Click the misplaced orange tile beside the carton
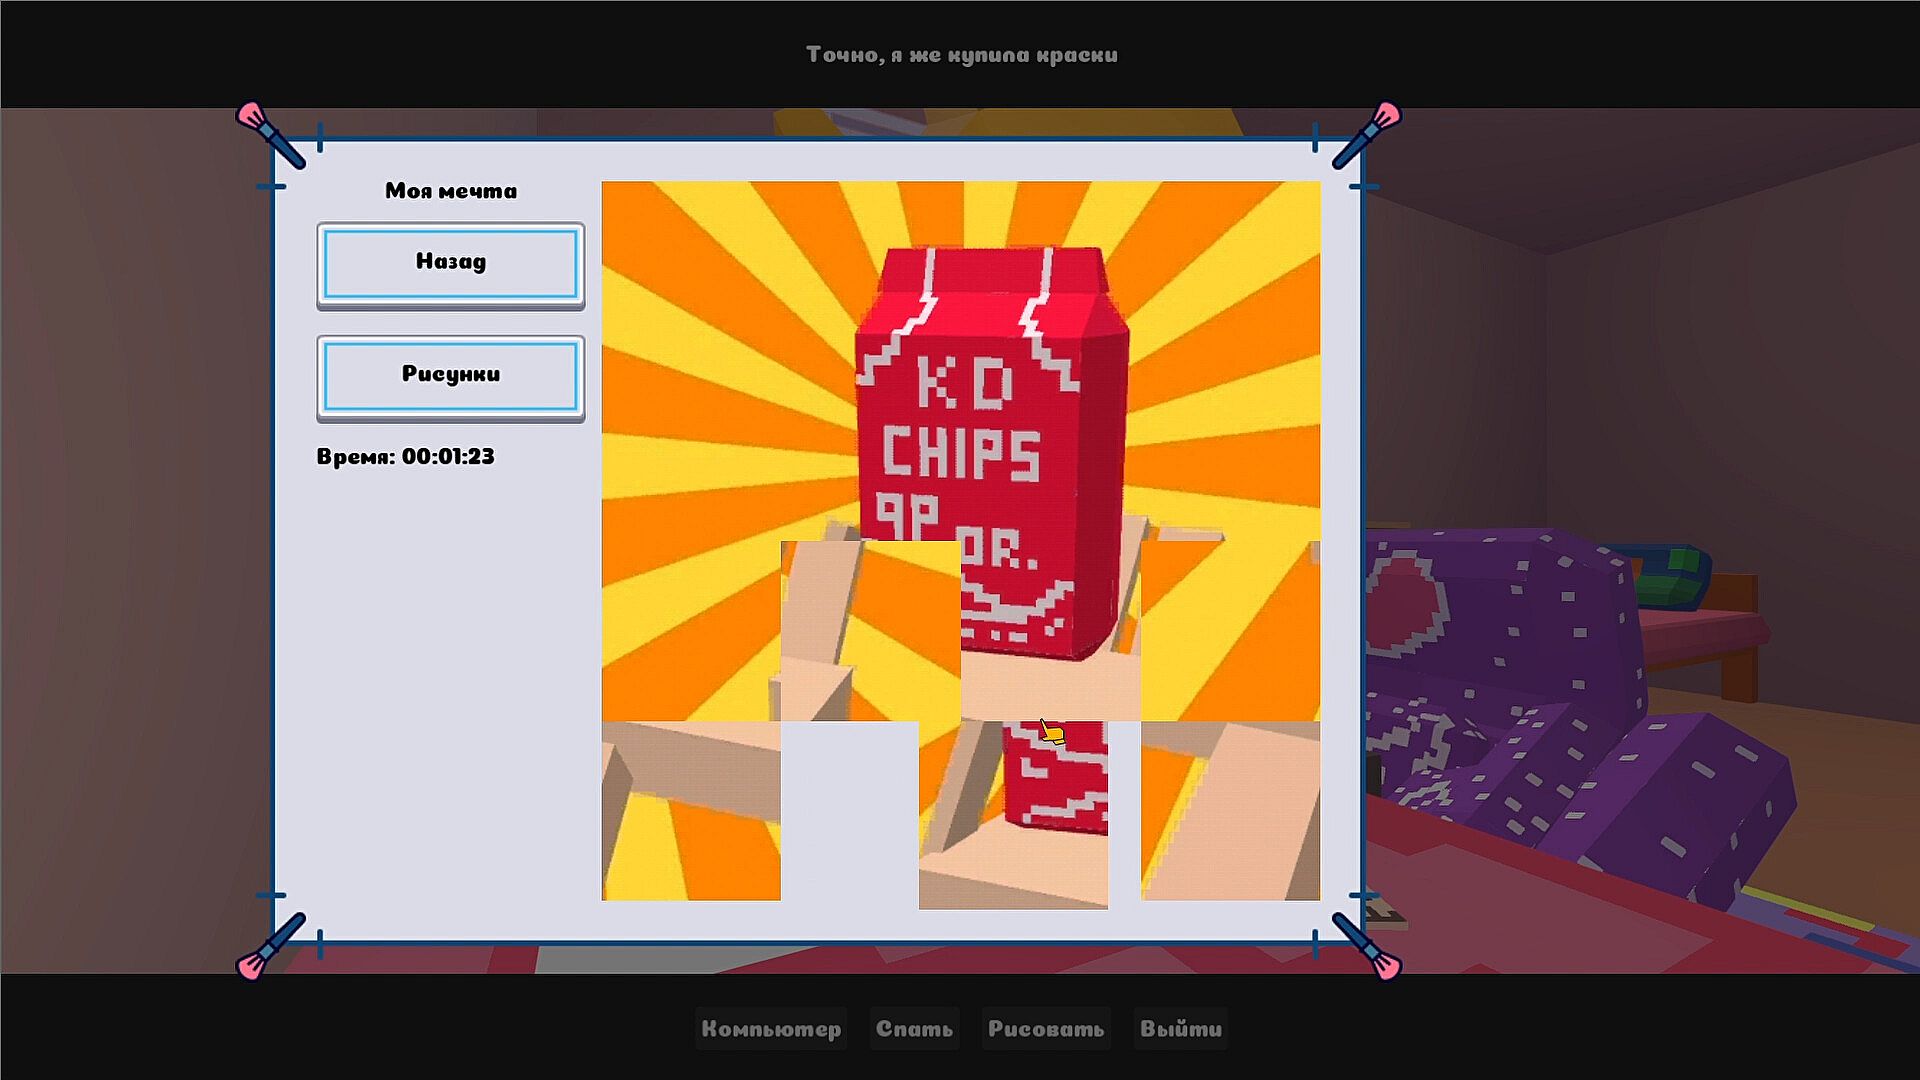The image size is (1920, 1080). [x=870, y=631]
